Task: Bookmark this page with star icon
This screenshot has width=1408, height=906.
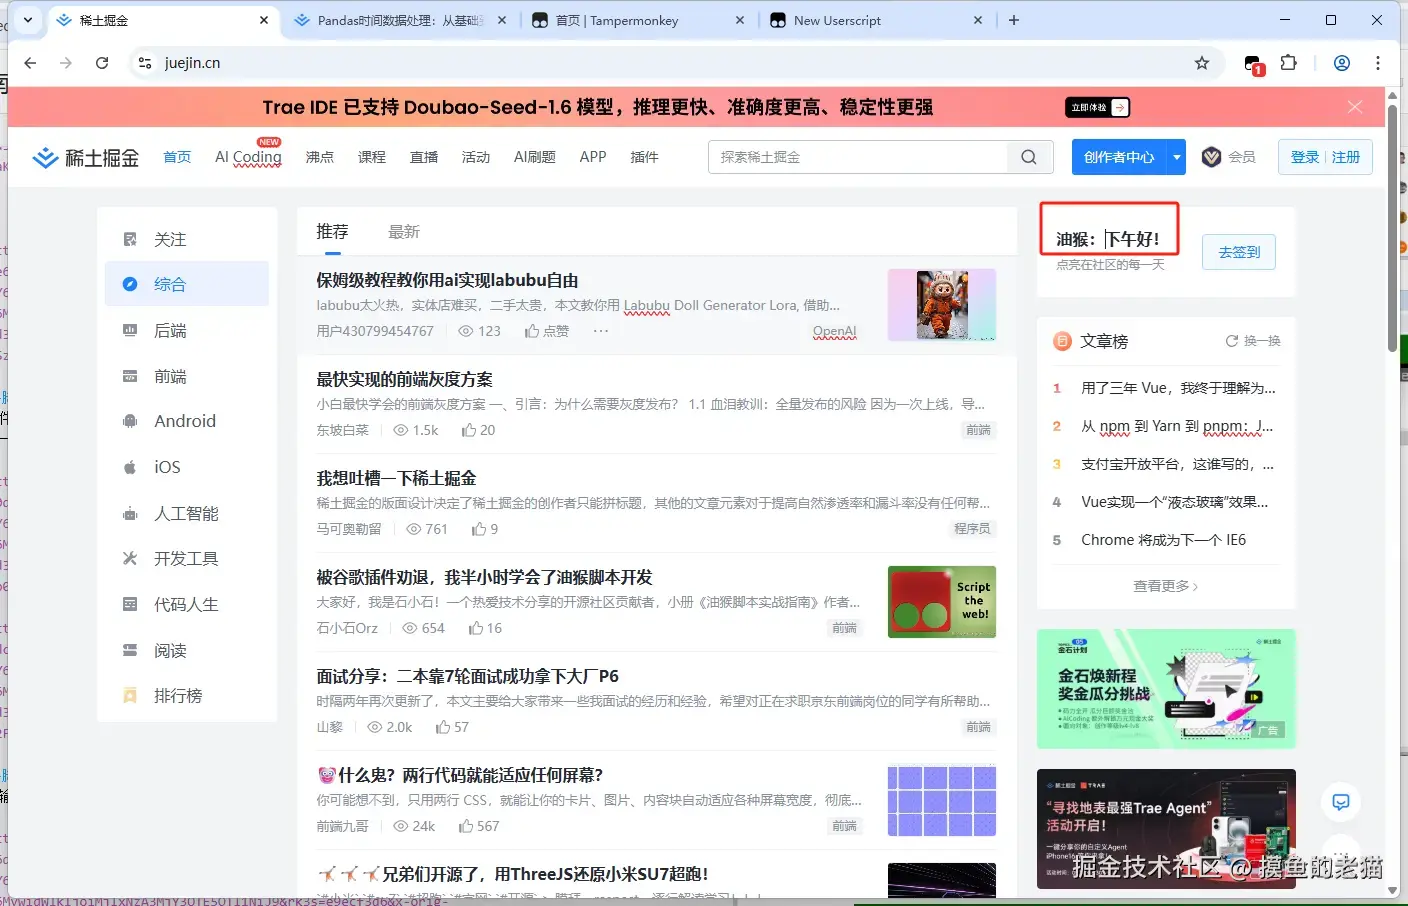Action: 1202,63
